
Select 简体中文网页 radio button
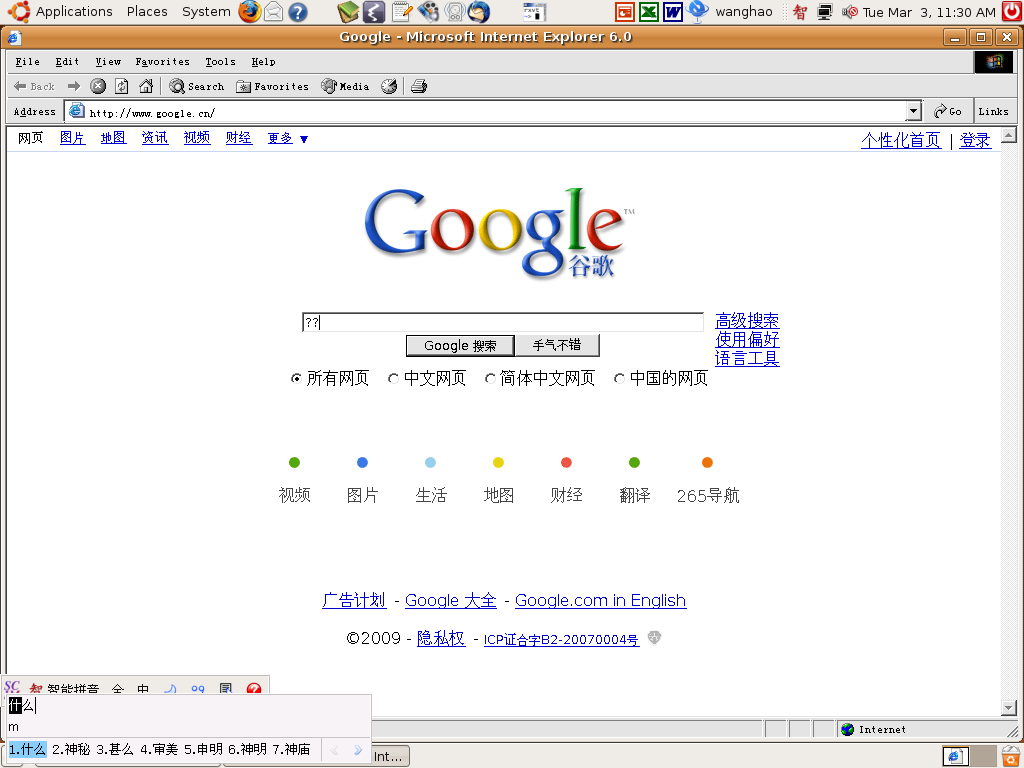[x=490, y=378]
